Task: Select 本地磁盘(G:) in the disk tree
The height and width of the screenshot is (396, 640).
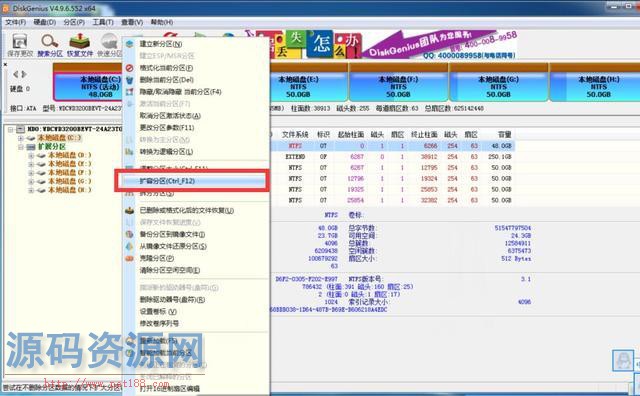Action: 70,181
